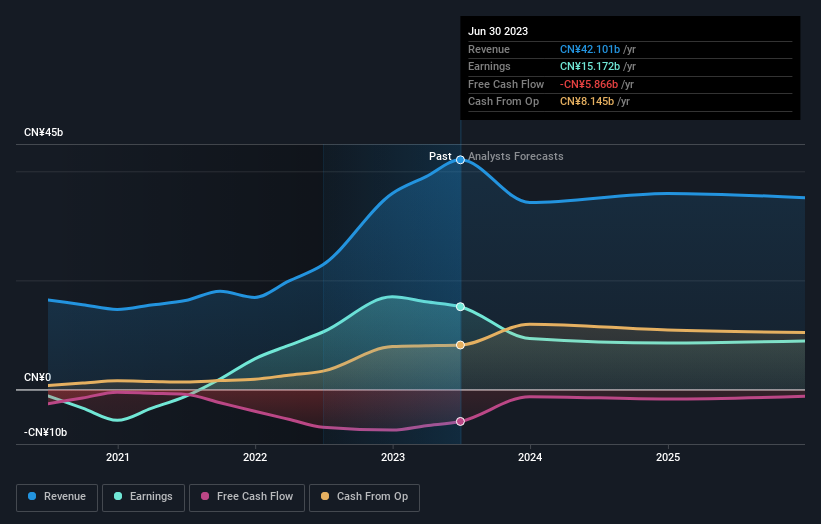Click the blue Revenue data point marker
821x524 pixels.
(x=460, y=160)
